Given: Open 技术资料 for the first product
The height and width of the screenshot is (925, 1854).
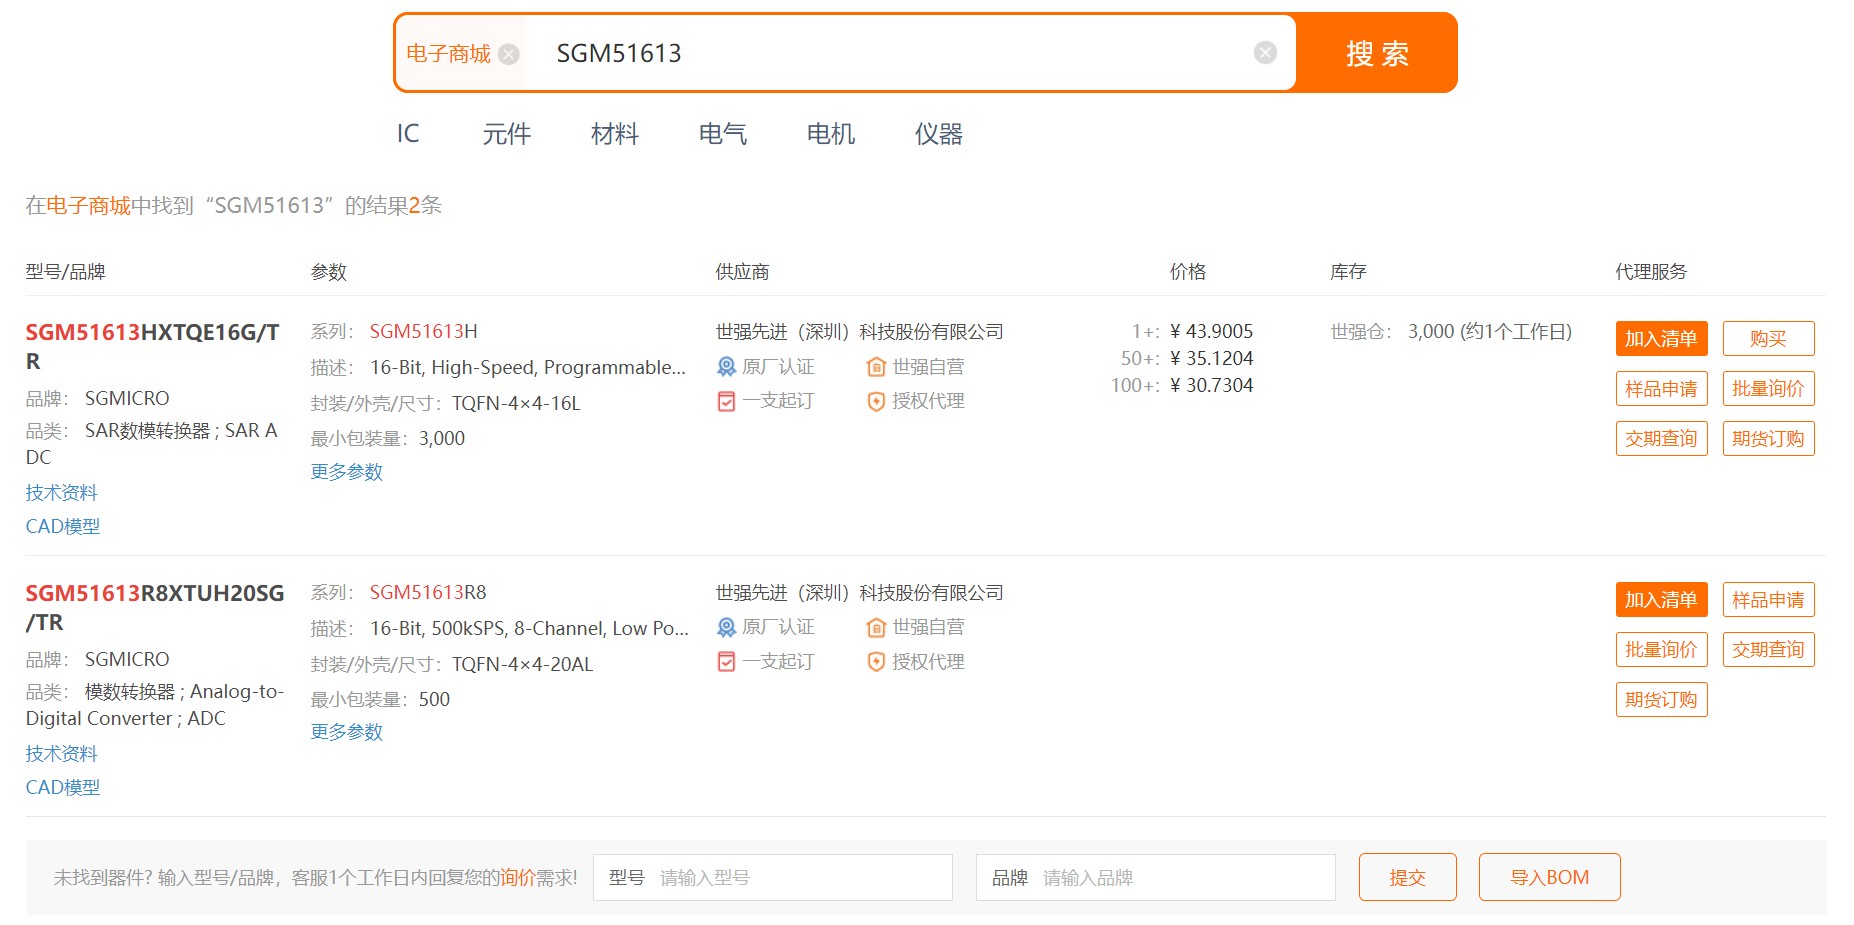Looking at the screenshot, I should (x=62, y=491).
